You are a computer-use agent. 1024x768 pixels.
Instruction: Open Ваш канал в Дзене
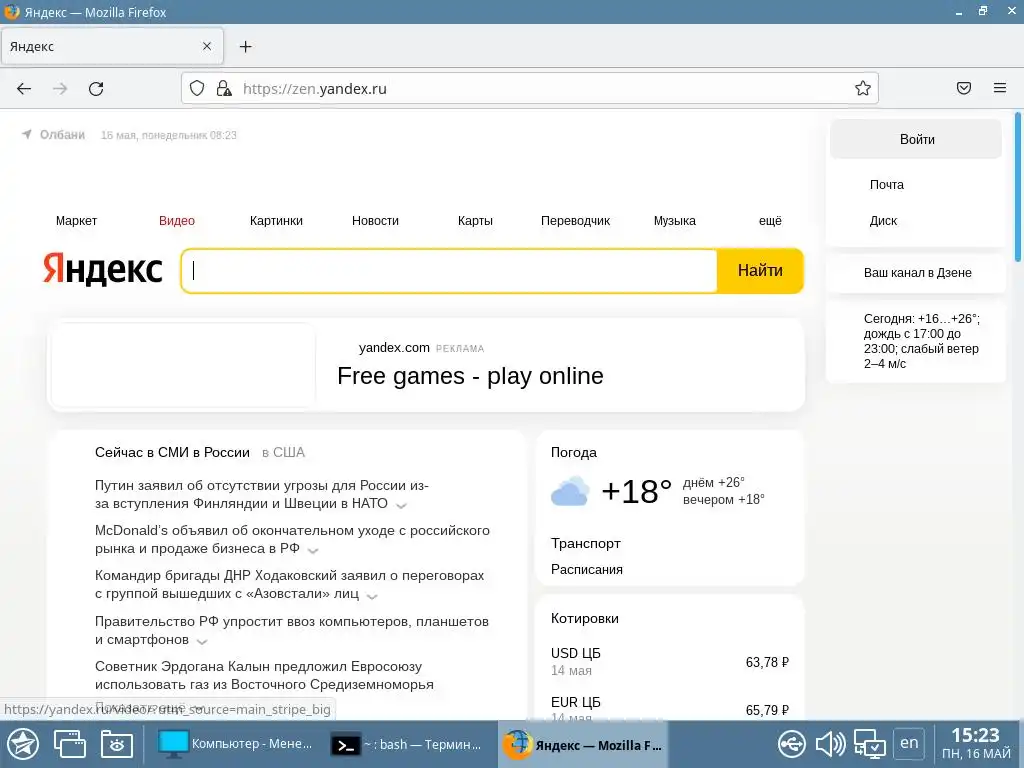click(917, 272)
